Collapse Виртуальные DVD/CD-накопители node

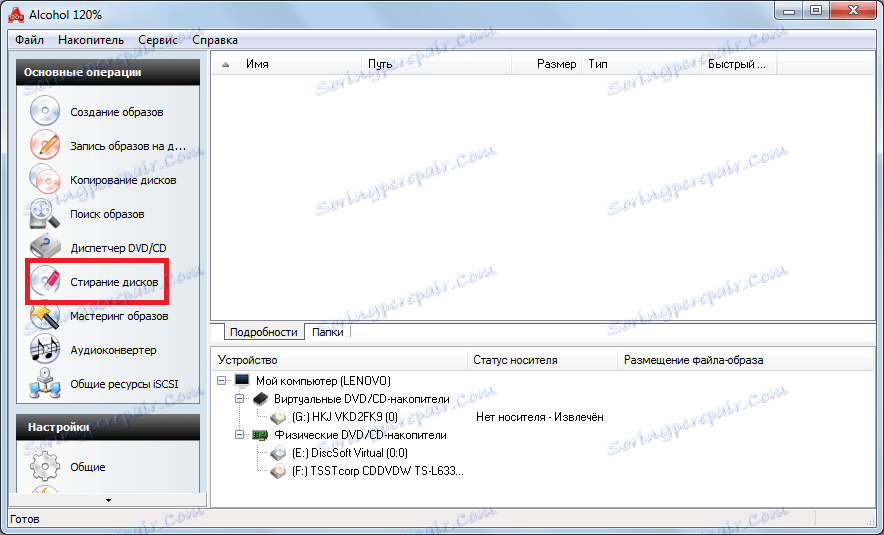point(240,399)
